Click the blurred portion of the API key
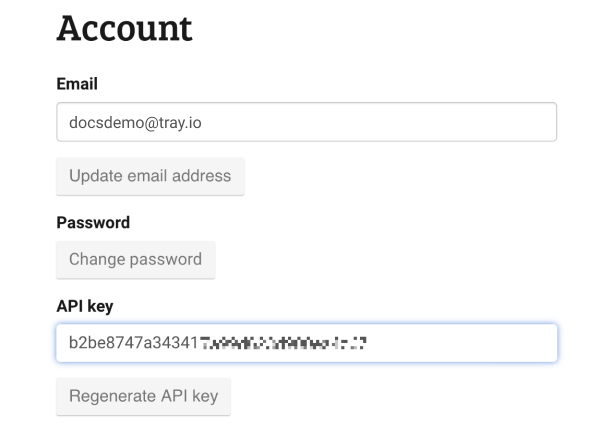Viewport: 600px width, 430px height. [x=284, y=343]
